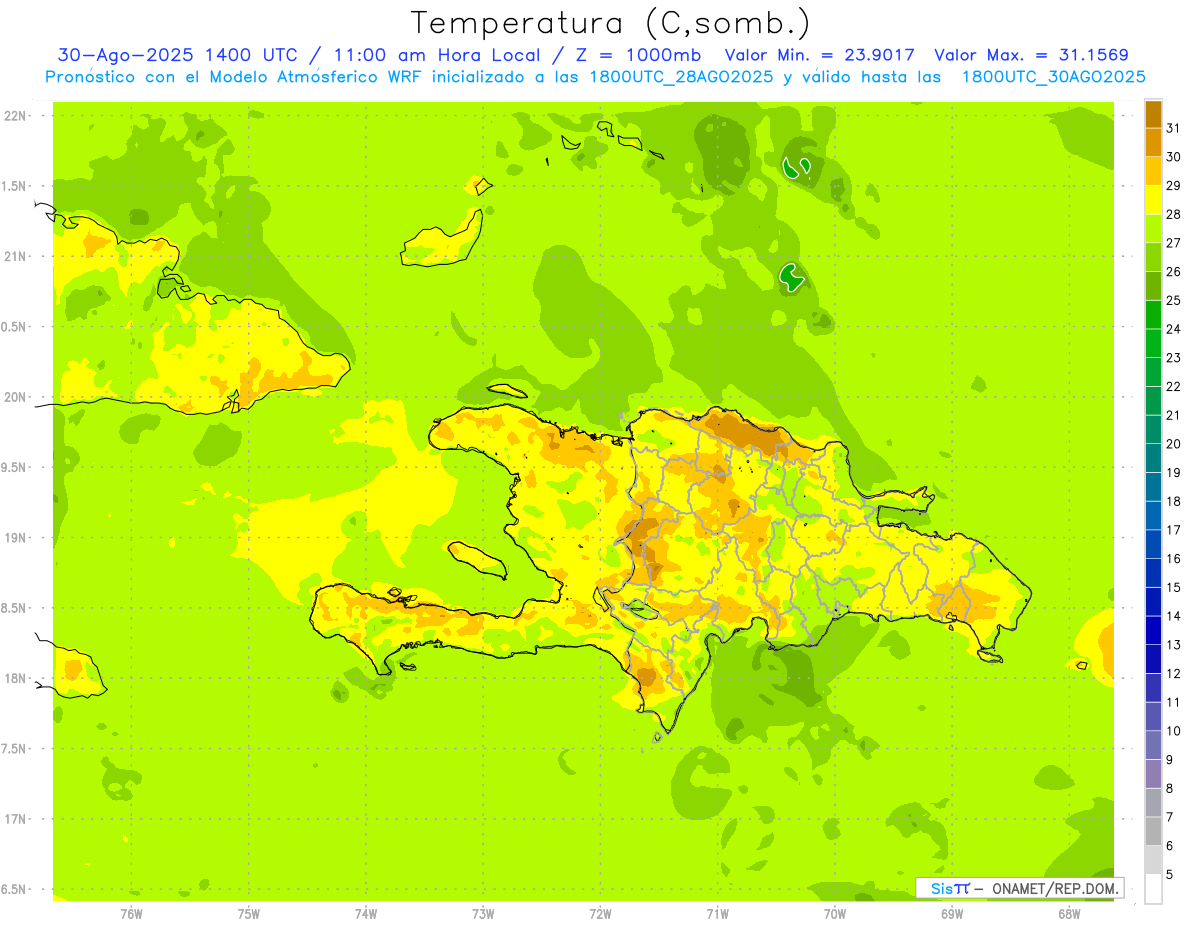The width and height of the screenshot is (1200, 927).
Task: Click the "ONAMET/REP.DOM." credit label
Action: tap(1056, 888)
